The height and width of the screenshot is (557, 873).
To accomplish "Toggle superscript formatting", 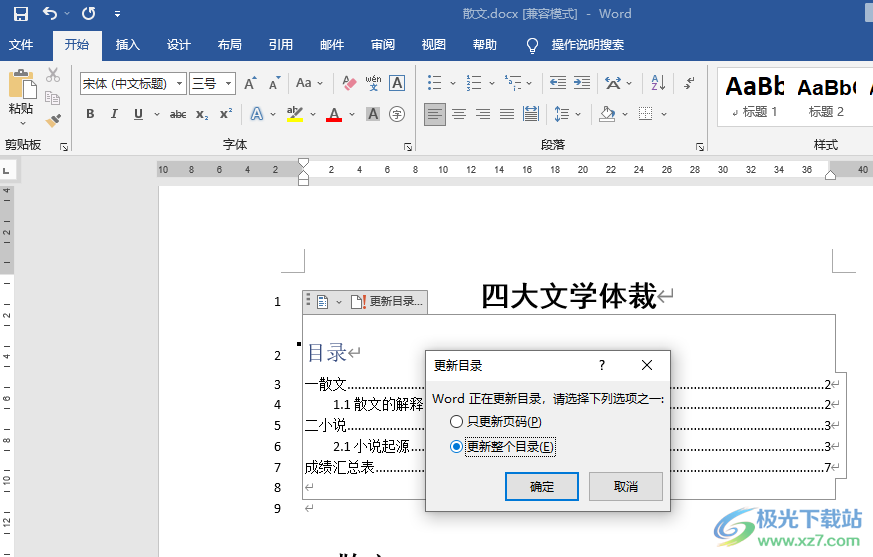I will [x=225, y=114].
